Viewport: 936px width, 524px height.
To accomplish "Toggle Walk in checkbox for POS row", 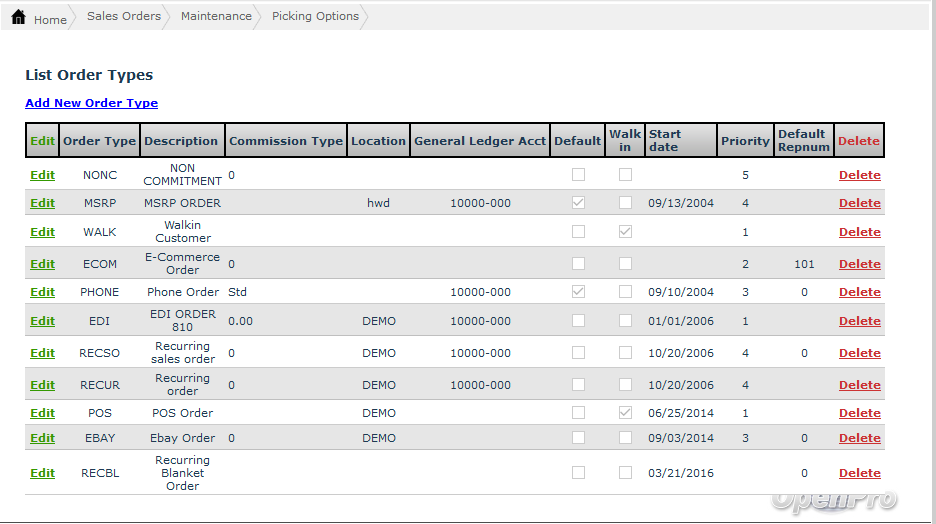I will tap(625, 413).
